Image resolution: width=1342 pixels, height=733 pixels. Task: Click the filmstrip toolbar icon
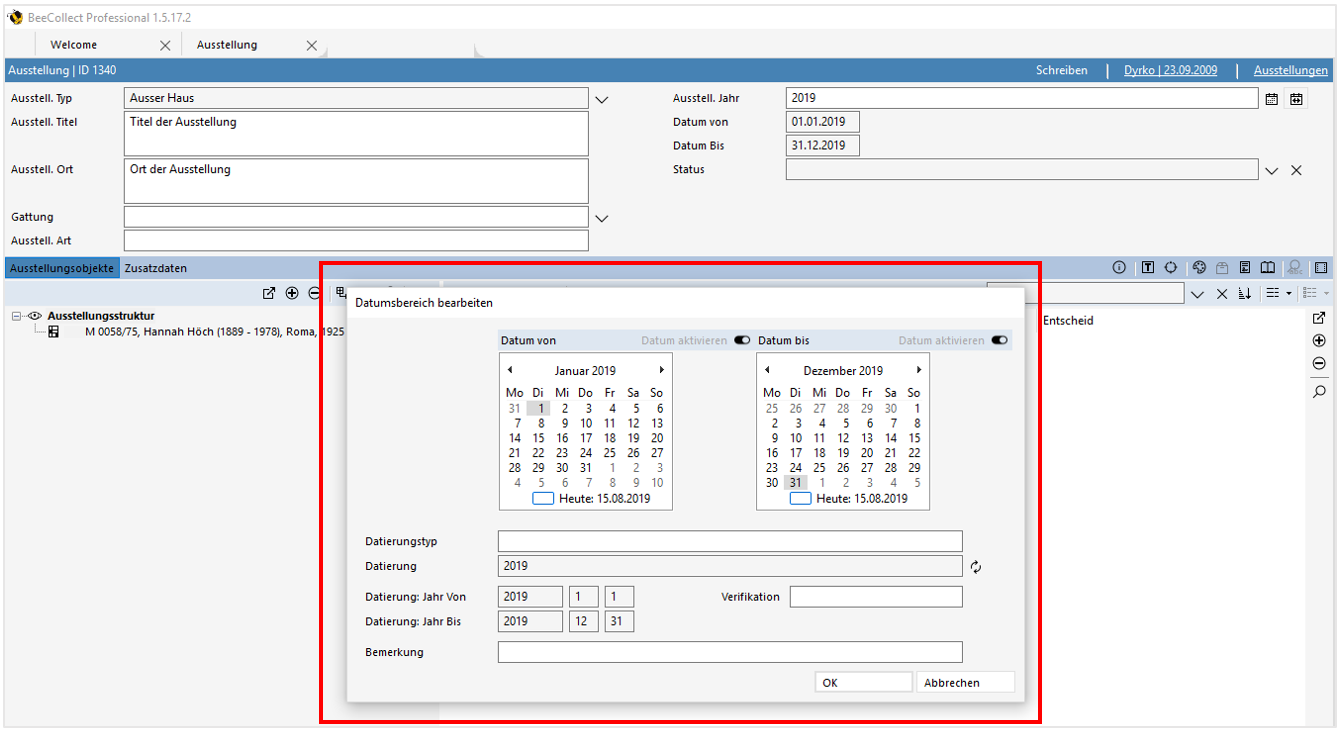point(1321,267)
